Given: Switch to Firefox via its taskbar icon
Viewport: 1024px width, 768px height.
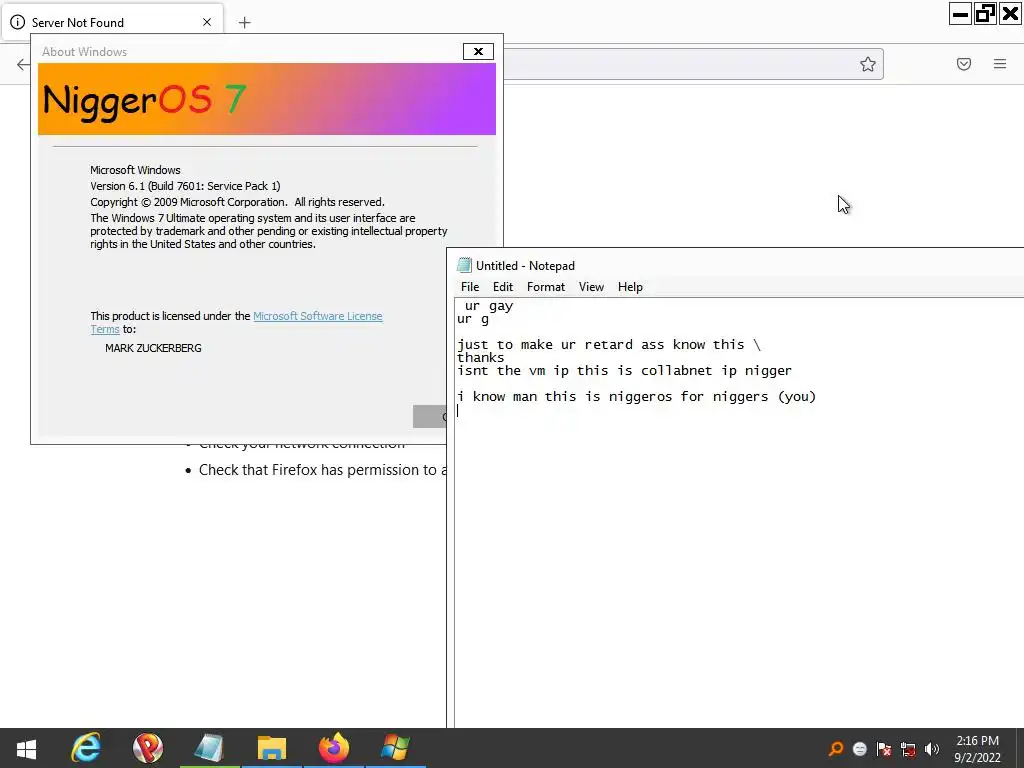Looking at the screenshot, I should (334, 748).
